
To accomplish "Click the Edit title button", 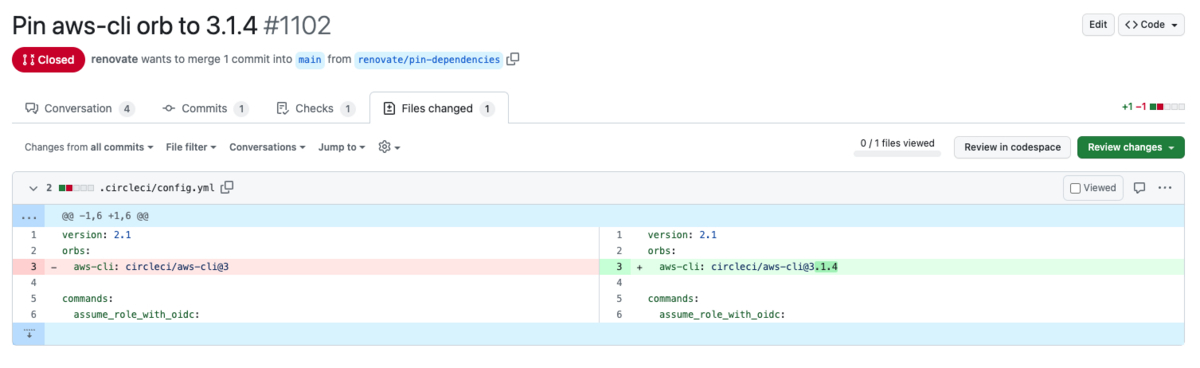I will [1098, 25].
